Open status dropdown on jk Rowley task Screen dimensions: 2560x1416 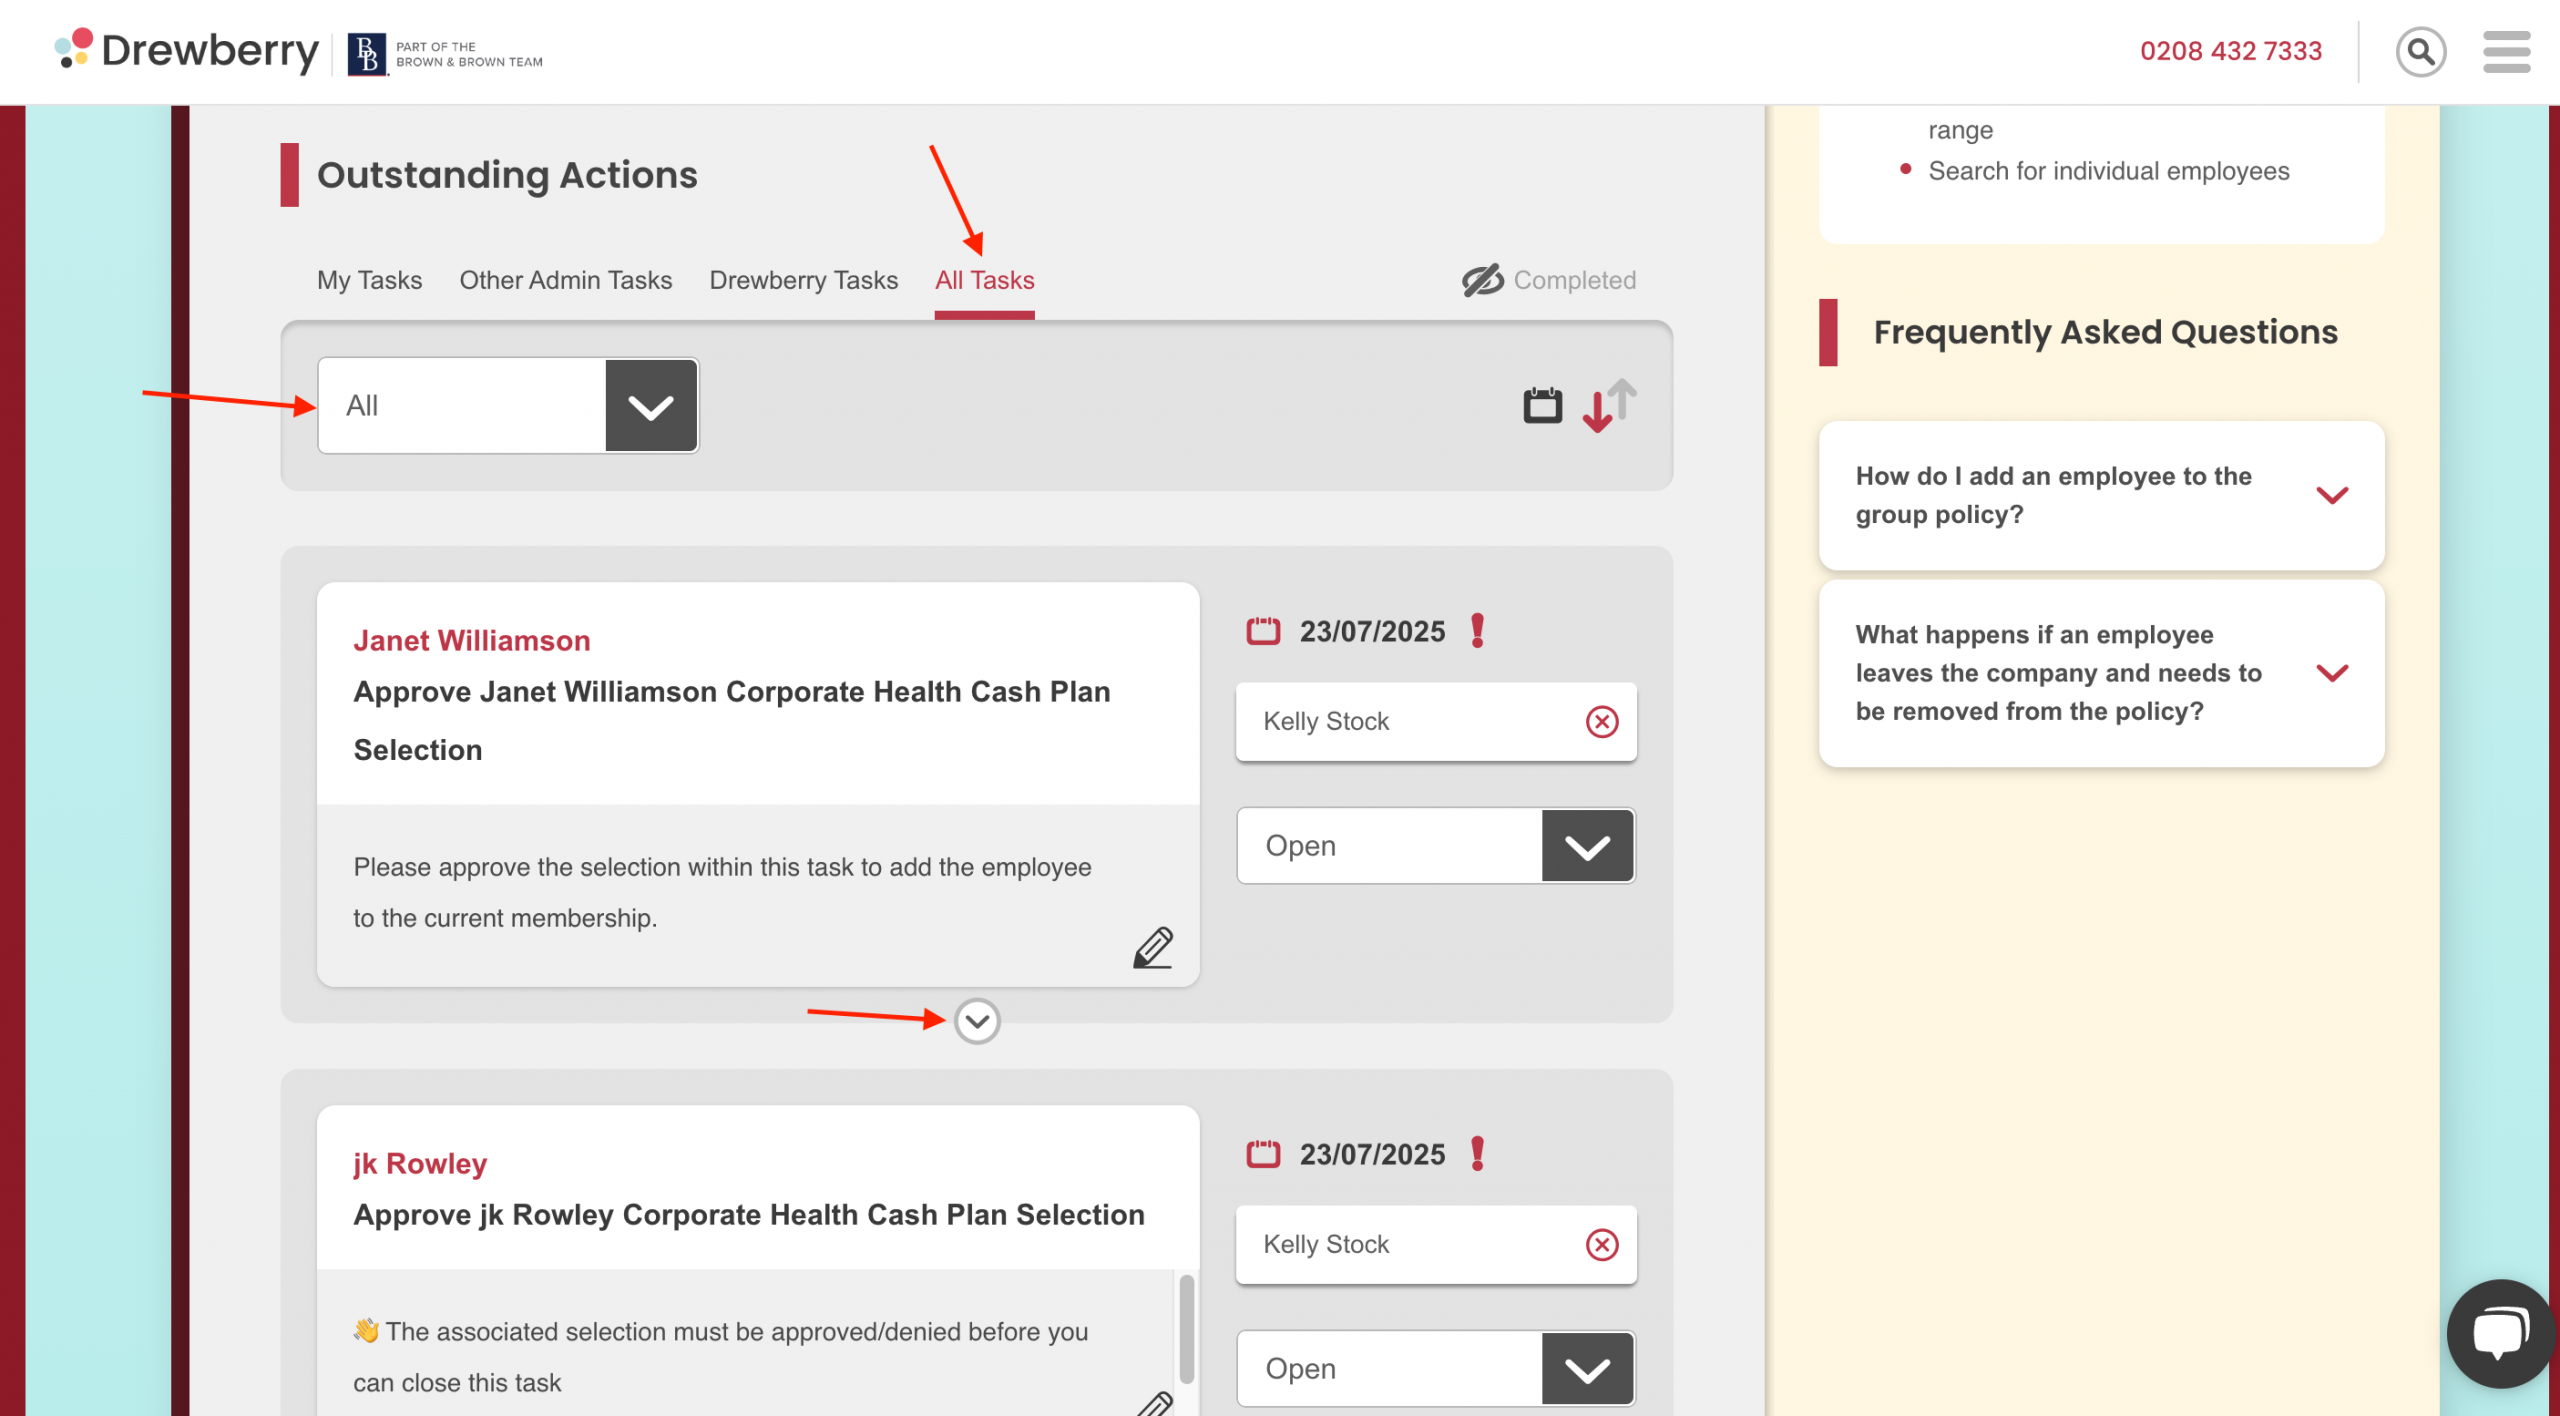click(1587, 1369)
